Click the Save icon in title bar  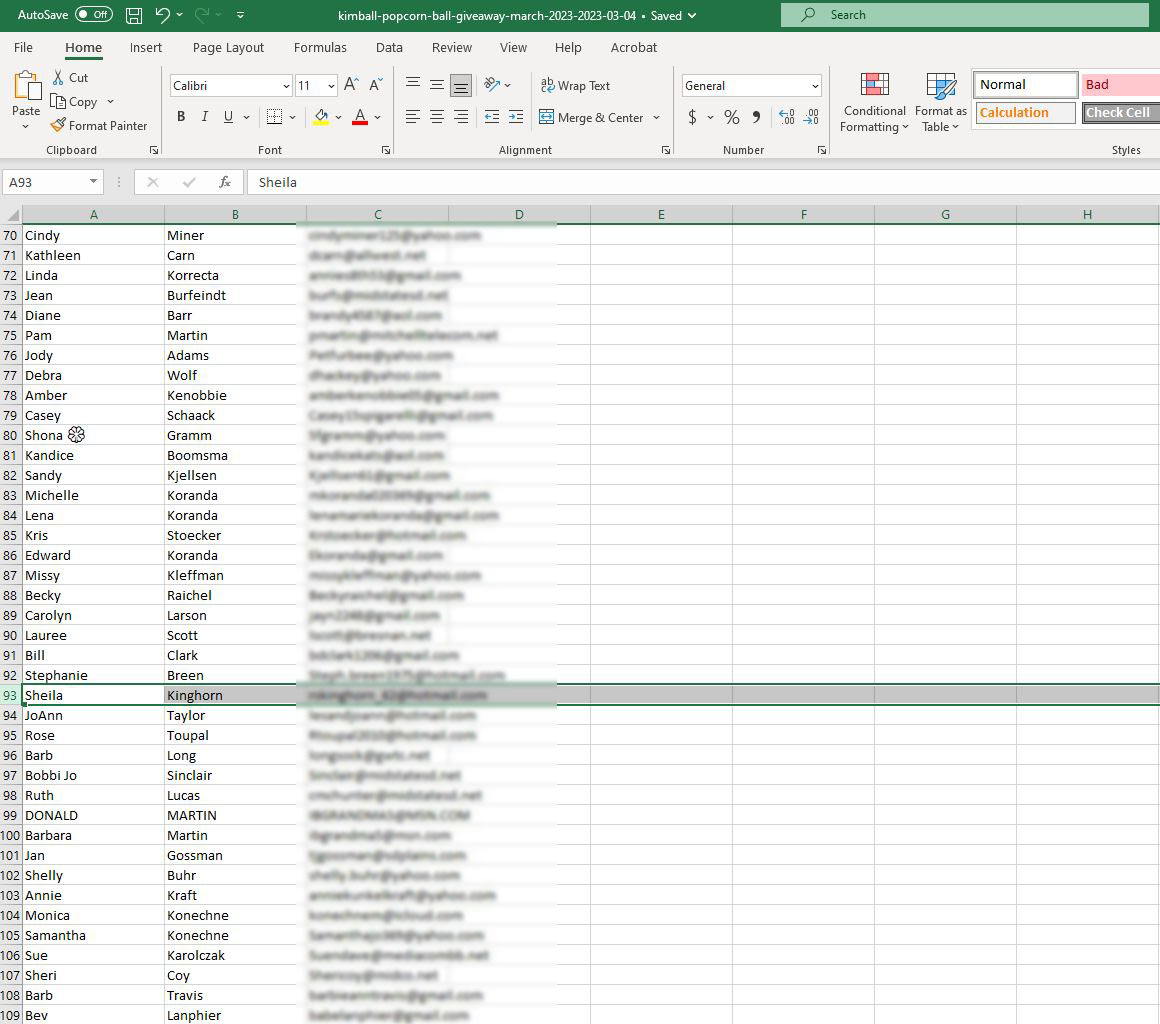(134, 15)
